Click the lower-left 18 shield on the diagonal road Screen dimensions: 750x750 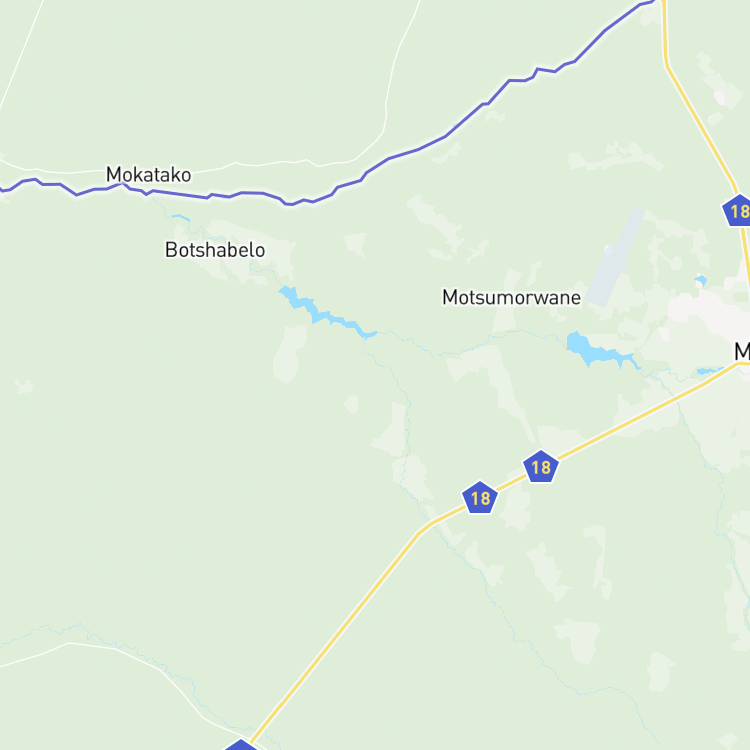coord(480,497)
